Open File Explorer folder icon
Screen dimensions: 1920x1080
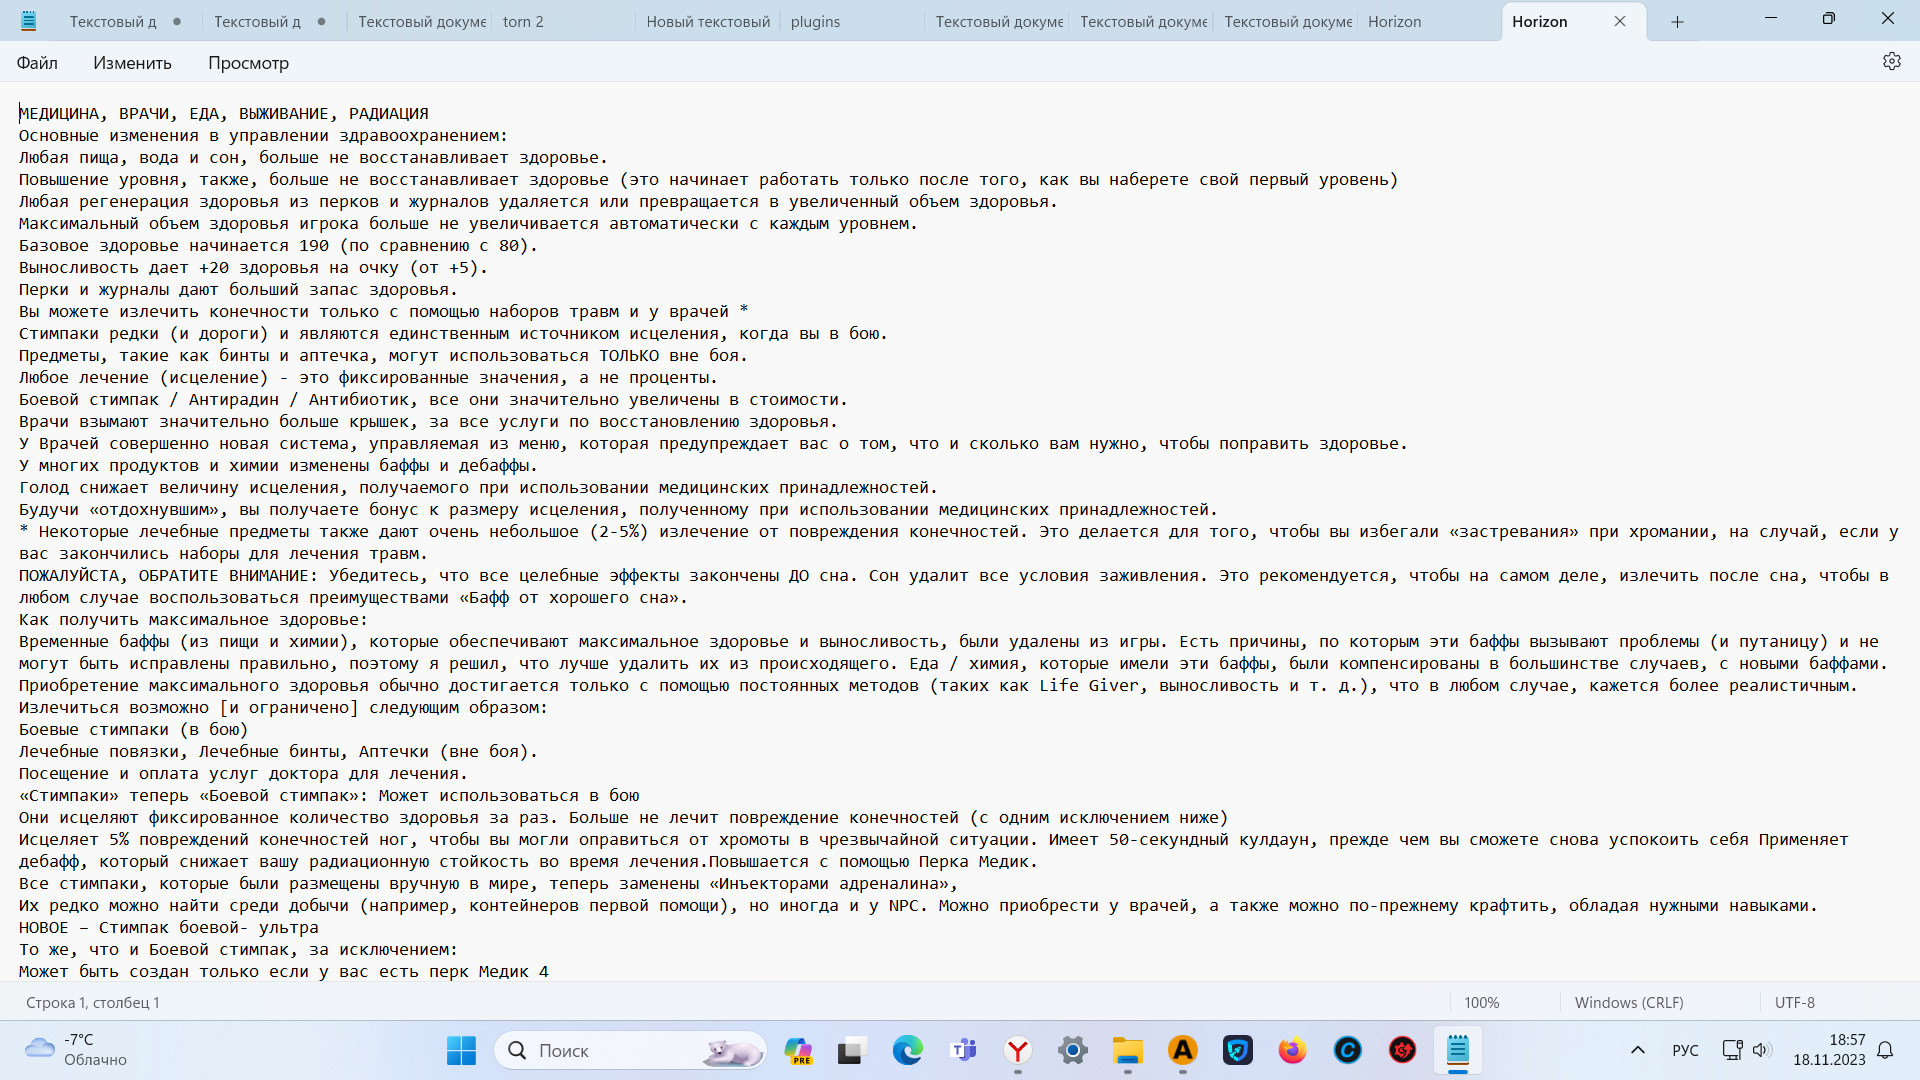[x=1127, y=1050]
